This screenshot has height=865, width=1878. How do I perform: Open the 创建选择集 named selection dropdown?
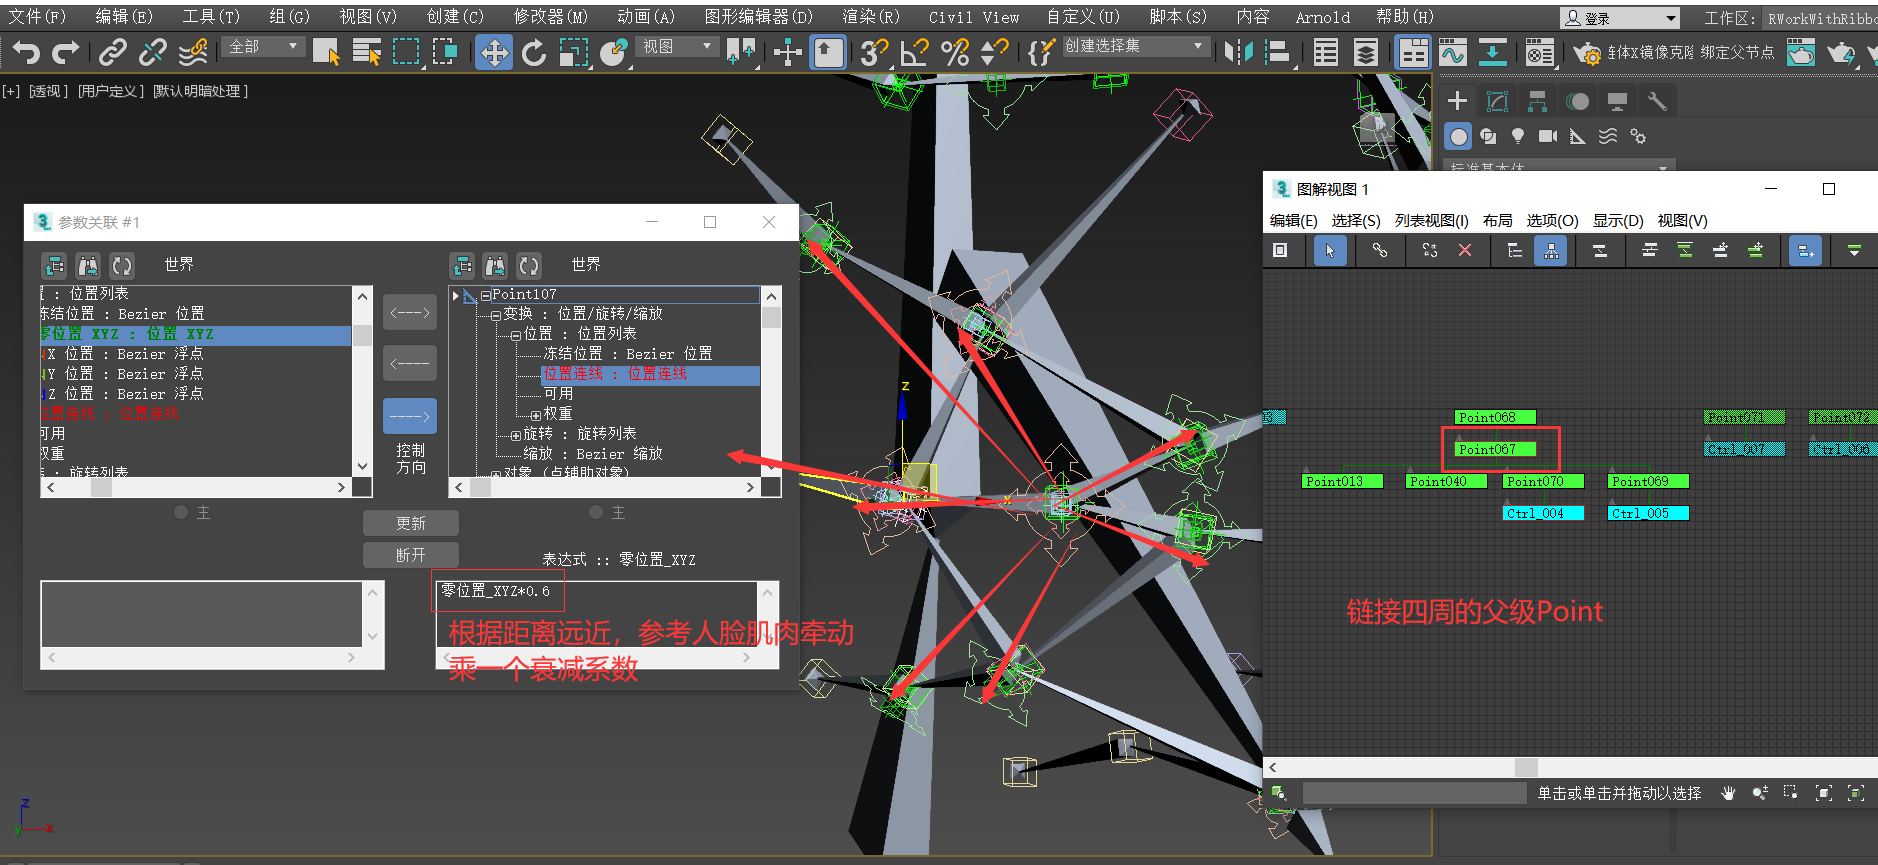pos(1135,46)
